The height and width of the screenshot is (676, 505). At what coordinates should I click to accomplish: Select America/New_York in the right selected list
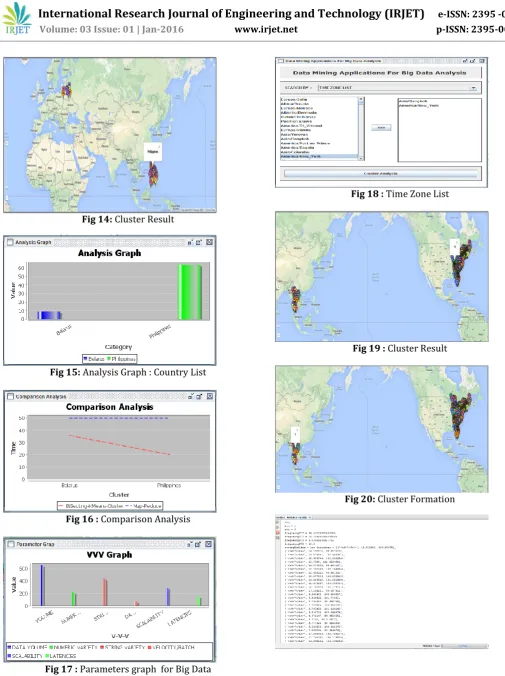[x=418, y=106]
